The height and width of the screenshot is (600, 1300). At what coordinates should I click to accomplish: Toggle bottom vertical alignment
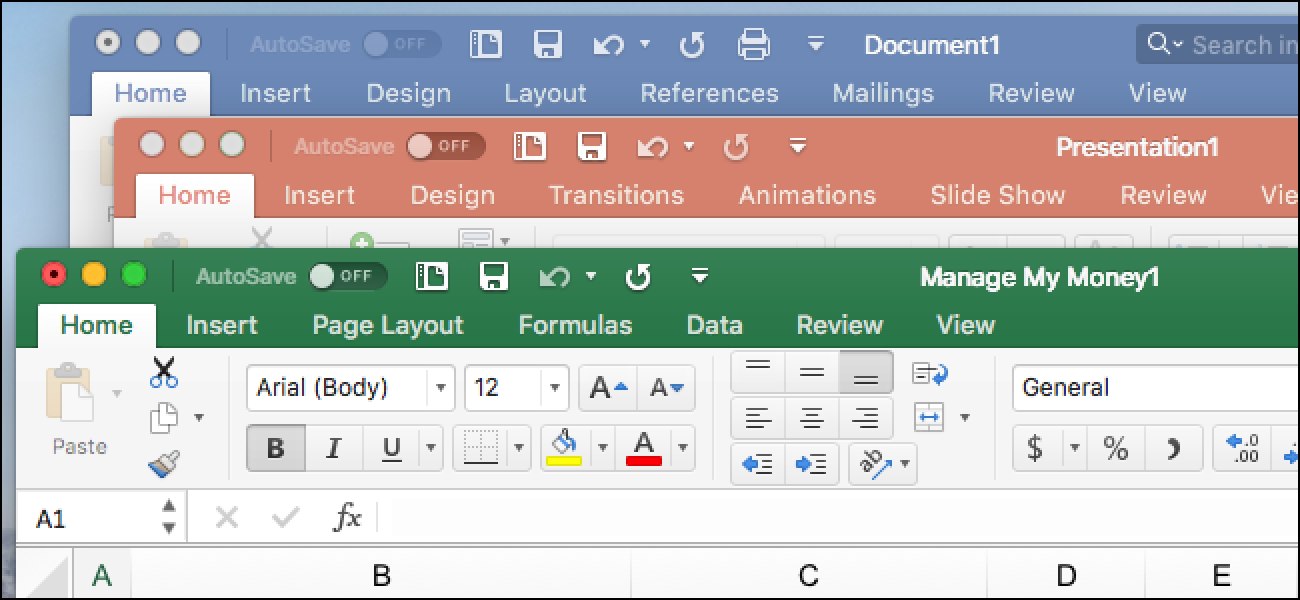click(x=865, y=373)
